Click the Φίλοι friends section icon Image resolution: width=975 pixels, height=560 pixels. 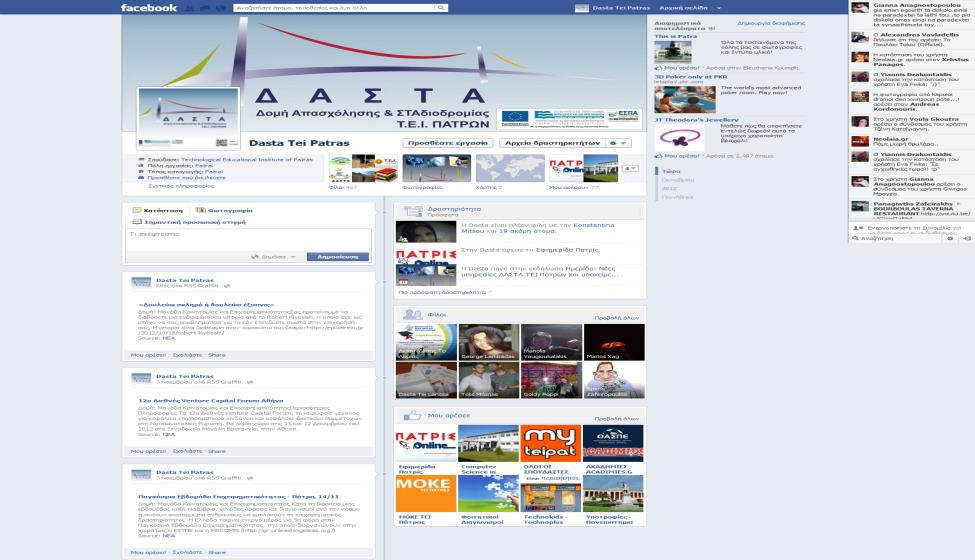pyautogui.click(x=412, y=314)
